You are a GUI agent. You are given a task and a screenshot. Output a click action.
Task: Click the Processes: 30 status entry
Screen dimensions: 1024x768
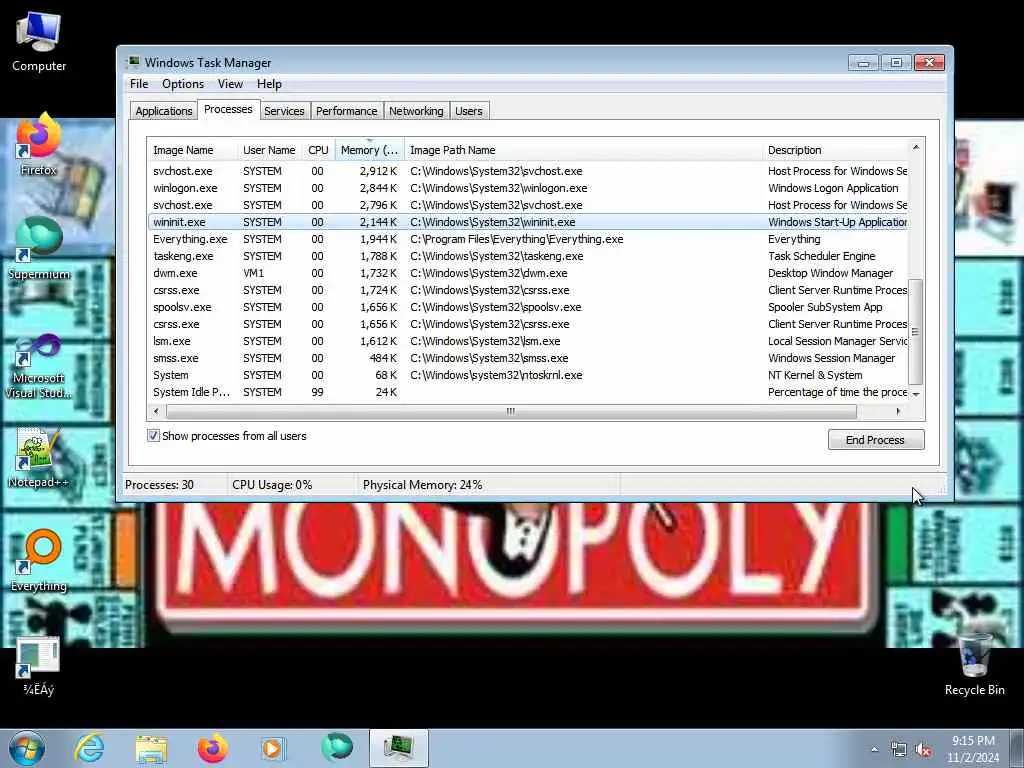pos(159,485)
